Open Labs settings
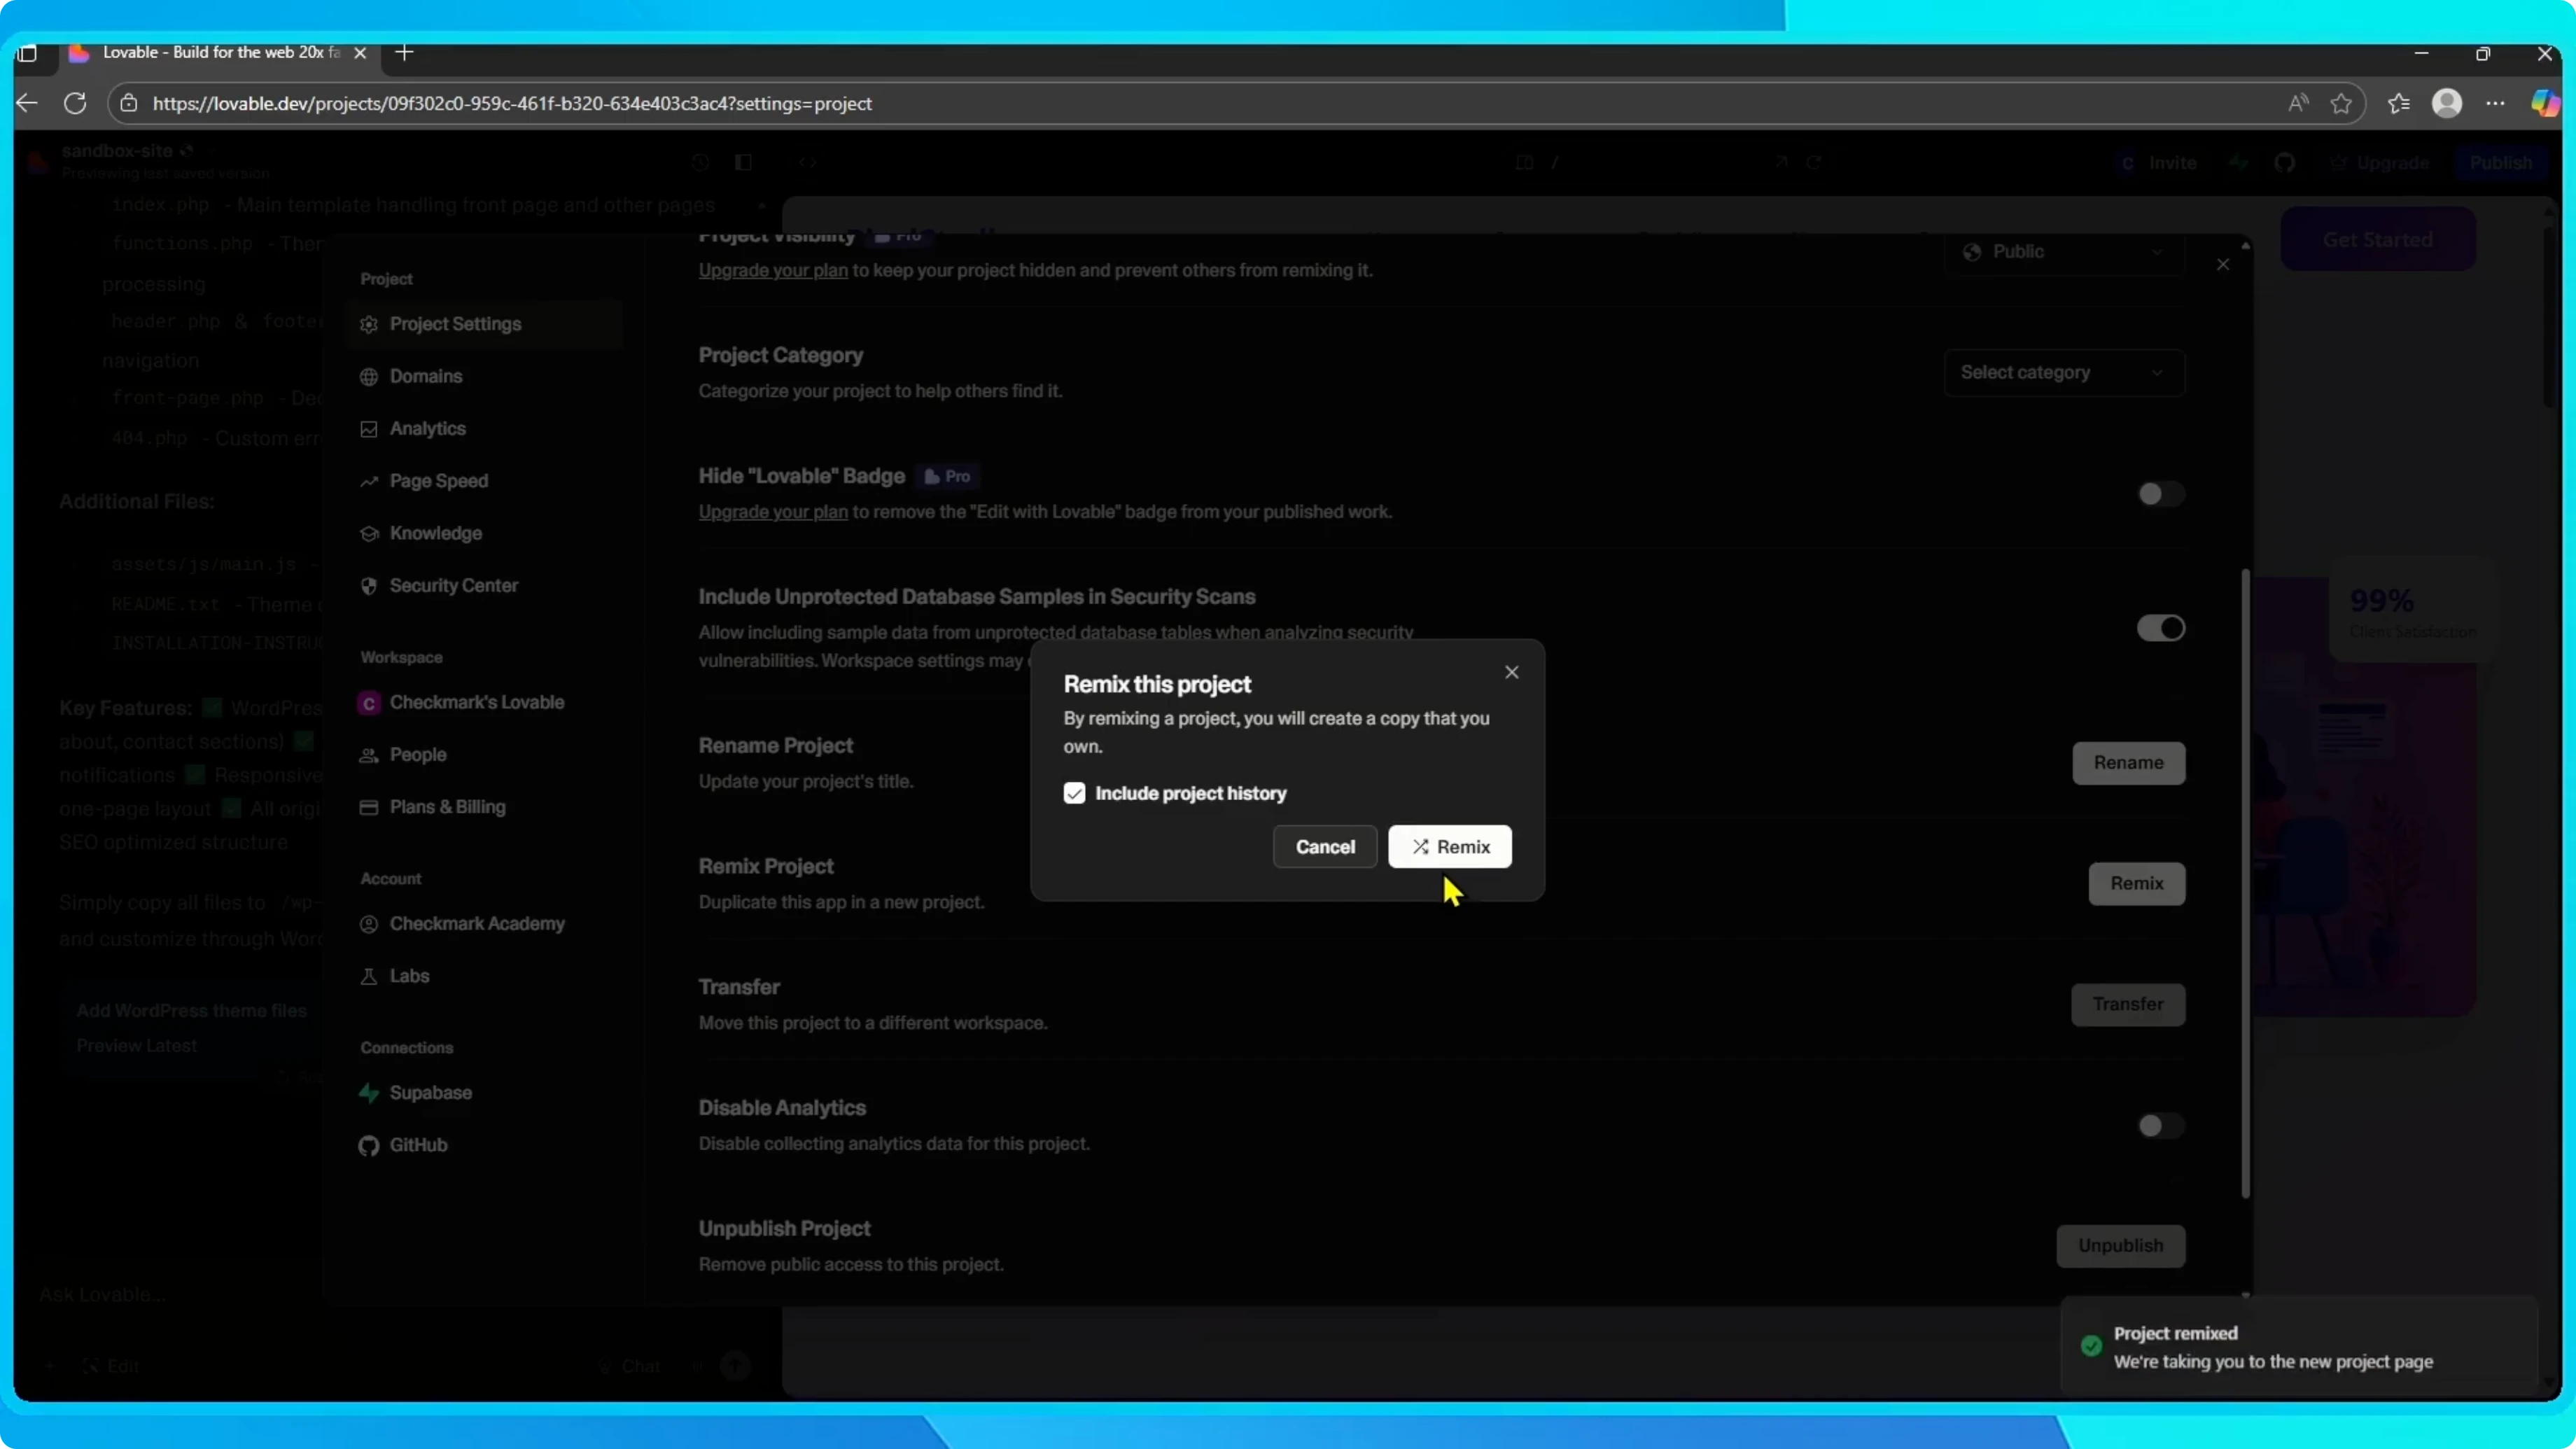This screenshot has width=2576, height=1449. pos(482,976)
